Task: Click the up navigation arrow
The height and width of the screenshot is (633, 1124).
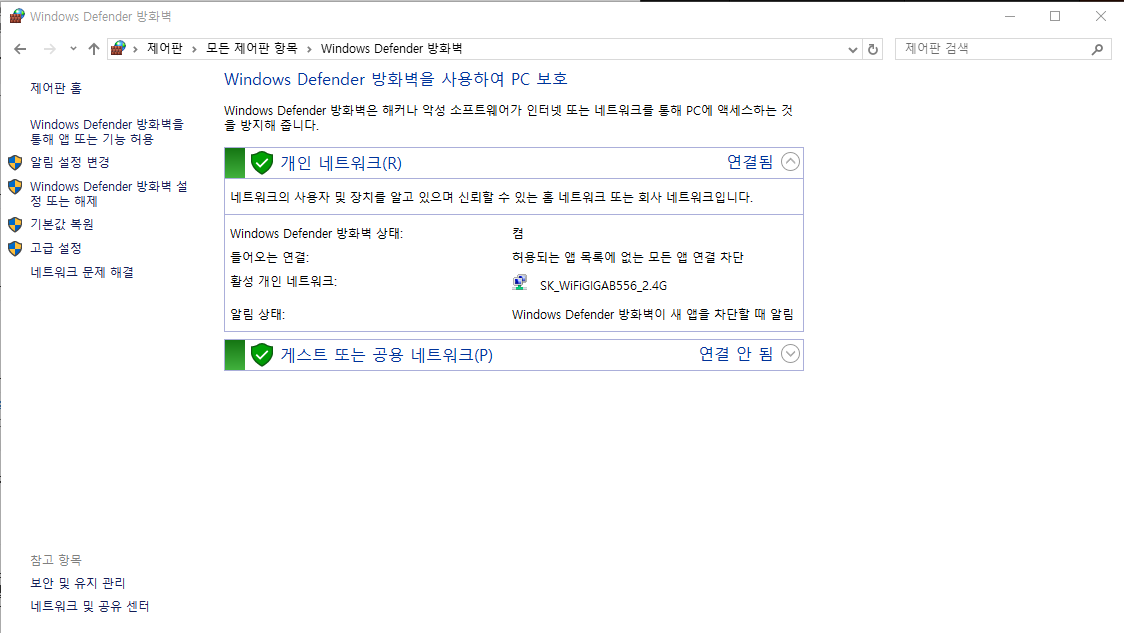Action: (x=93, y=48)
